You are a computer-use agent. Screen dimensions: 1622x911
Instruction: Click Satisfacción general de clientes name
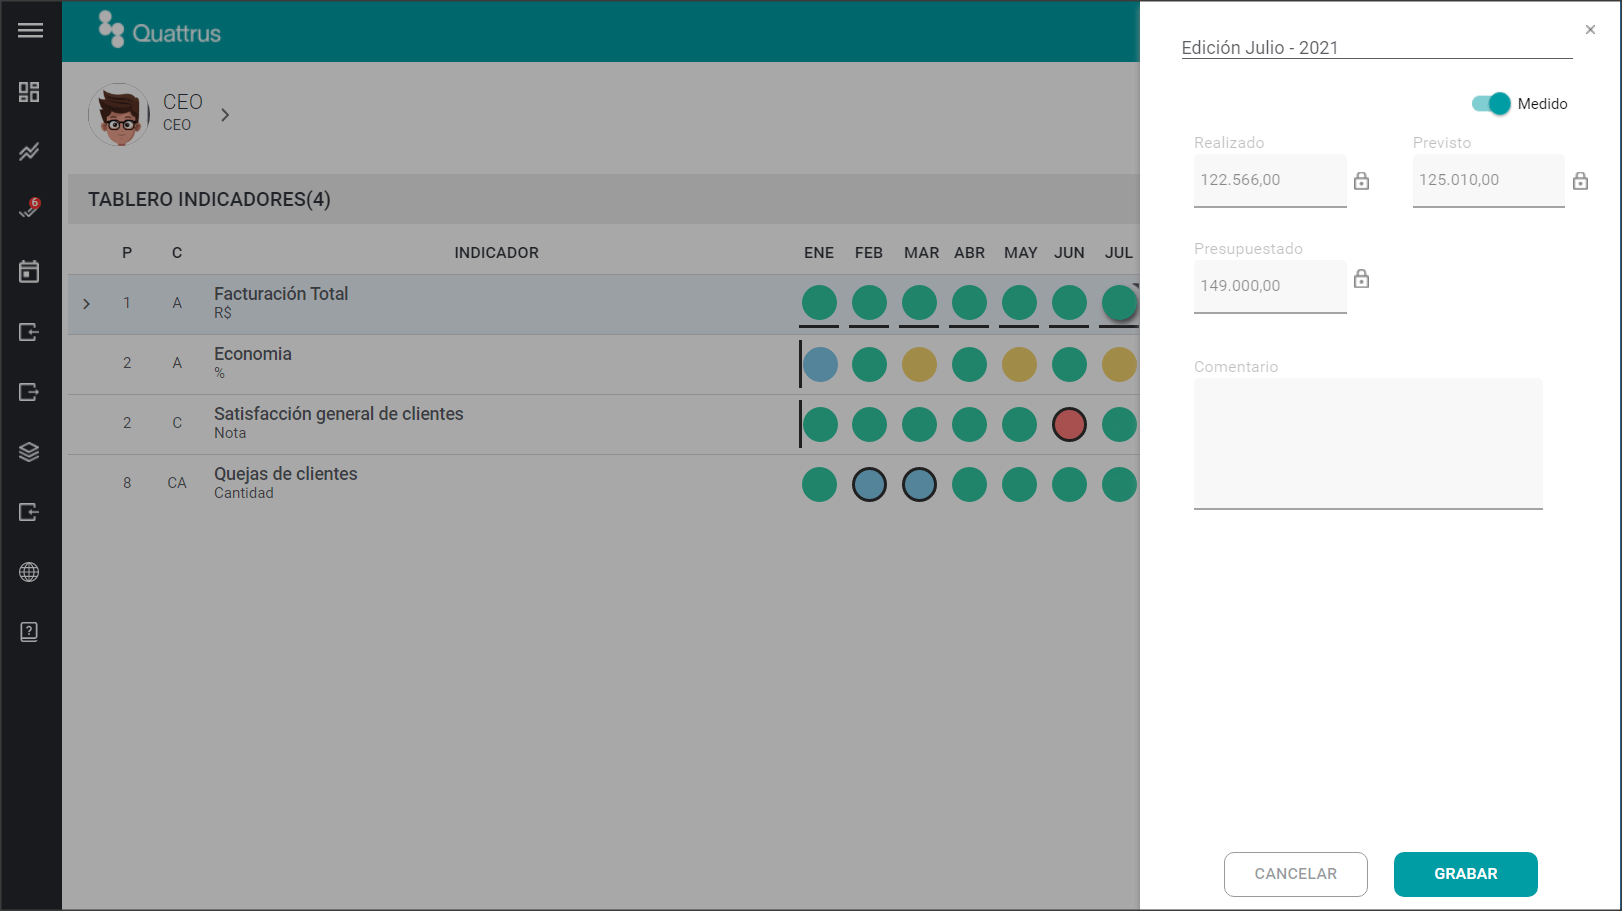coord(338,414)
